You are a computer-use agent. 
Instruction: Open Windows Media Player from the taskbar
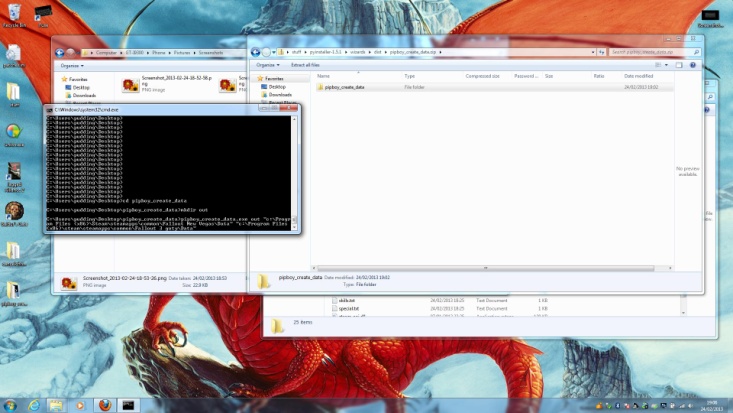(80, 405)
